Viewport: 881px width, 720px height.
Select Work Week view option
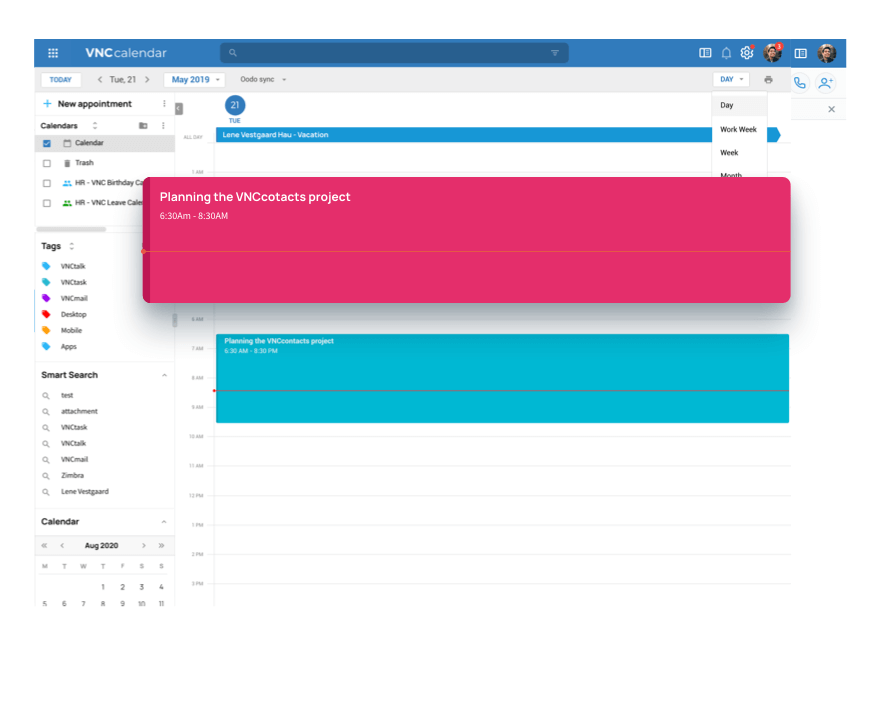[x=738, y=129]
